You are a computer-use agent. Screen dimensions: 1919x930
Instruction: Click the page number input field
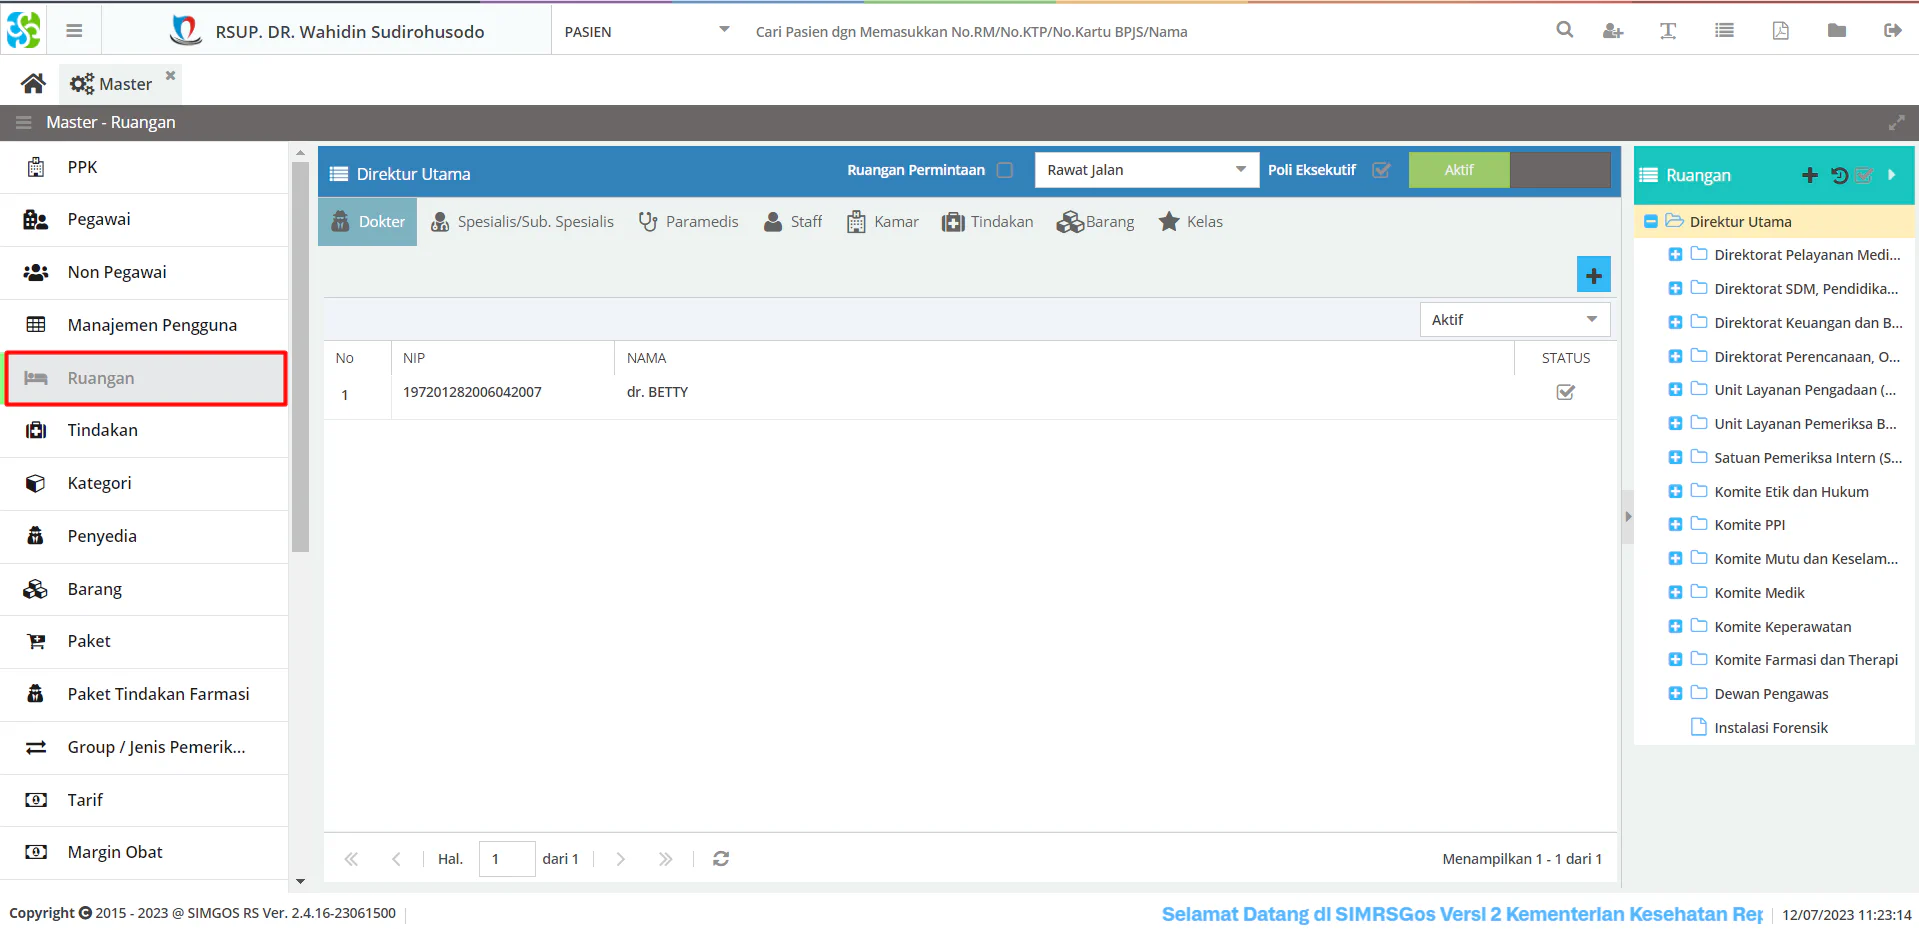507,859
